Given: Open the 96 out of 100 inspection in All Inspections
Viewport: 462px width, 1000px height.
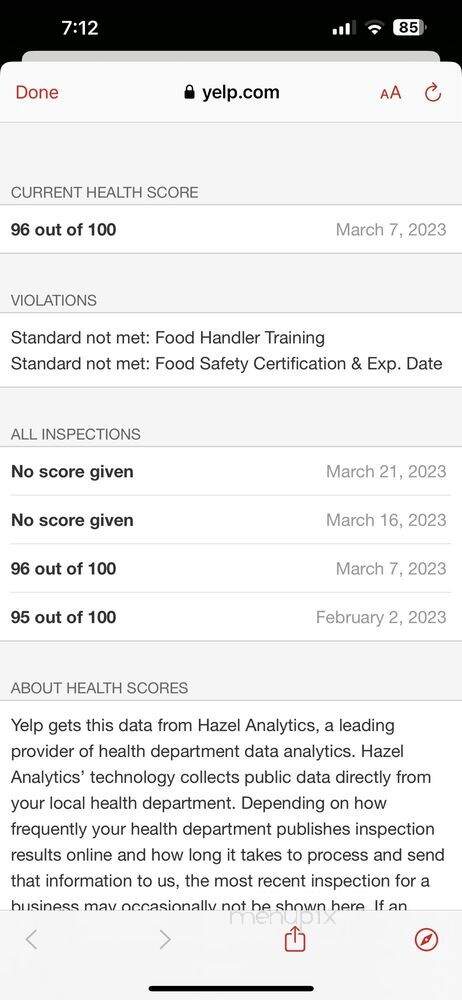Looking at the screenshot, I should click(231, 568).
